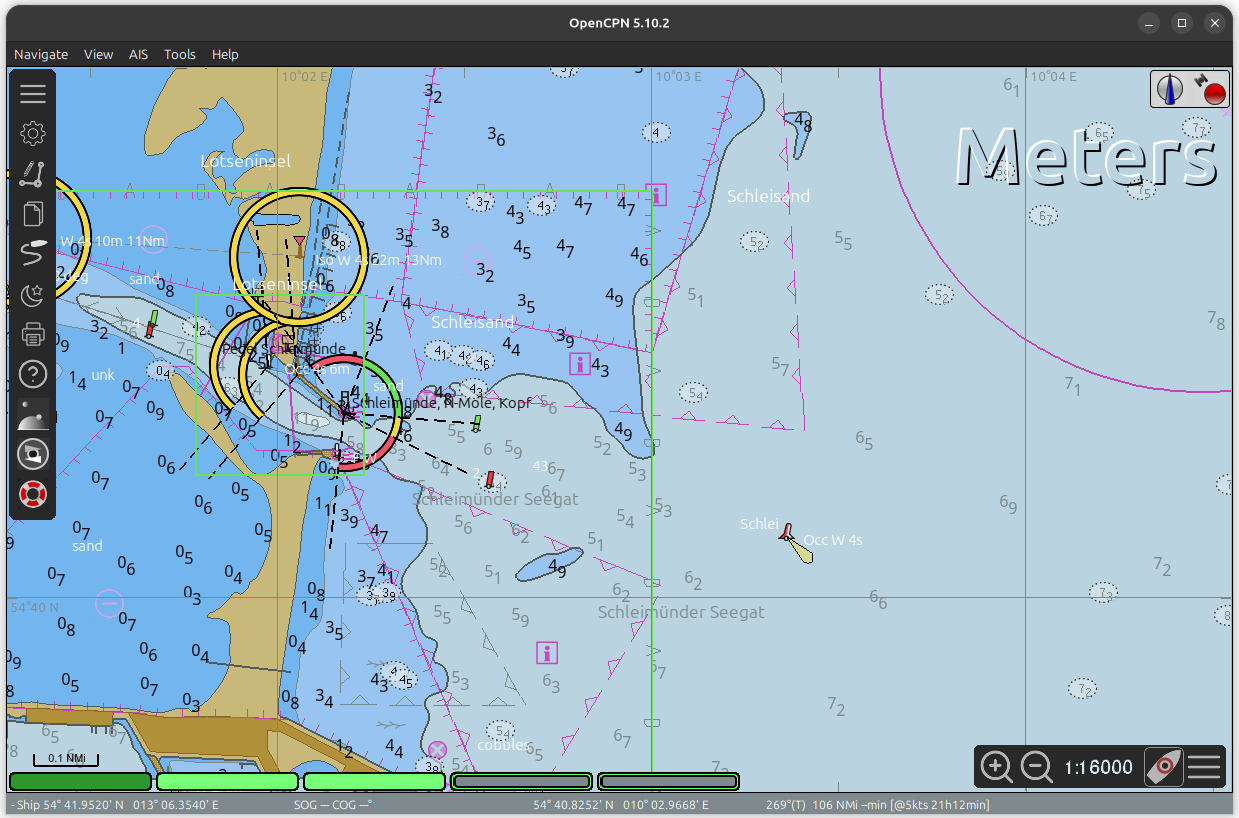The image size is (1239, 818).
Task: Click the 269°(T) 106 NMi status field
Action: (x=878, y=804)
